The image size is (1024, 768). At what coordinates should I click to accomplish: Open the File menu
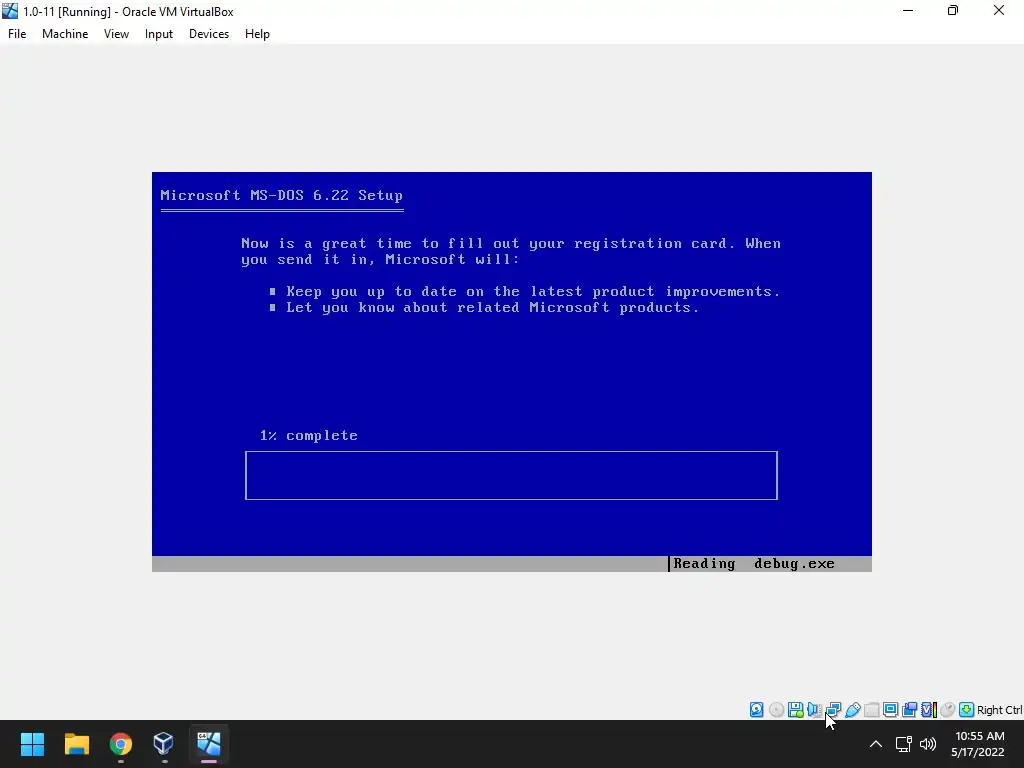pyautogui.click(x=17, y=34)
